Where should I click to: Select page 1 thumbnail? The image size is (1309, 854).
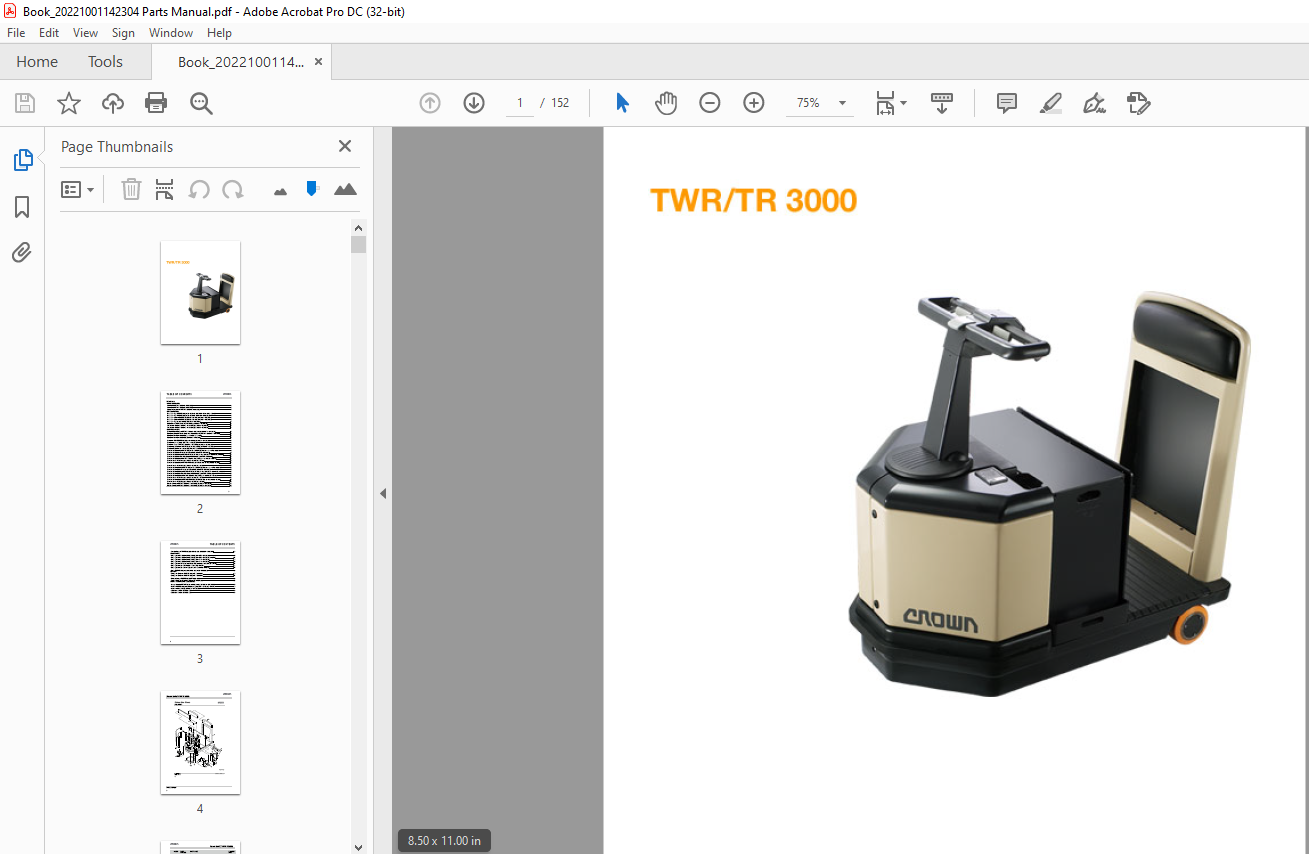click(200, 292)
